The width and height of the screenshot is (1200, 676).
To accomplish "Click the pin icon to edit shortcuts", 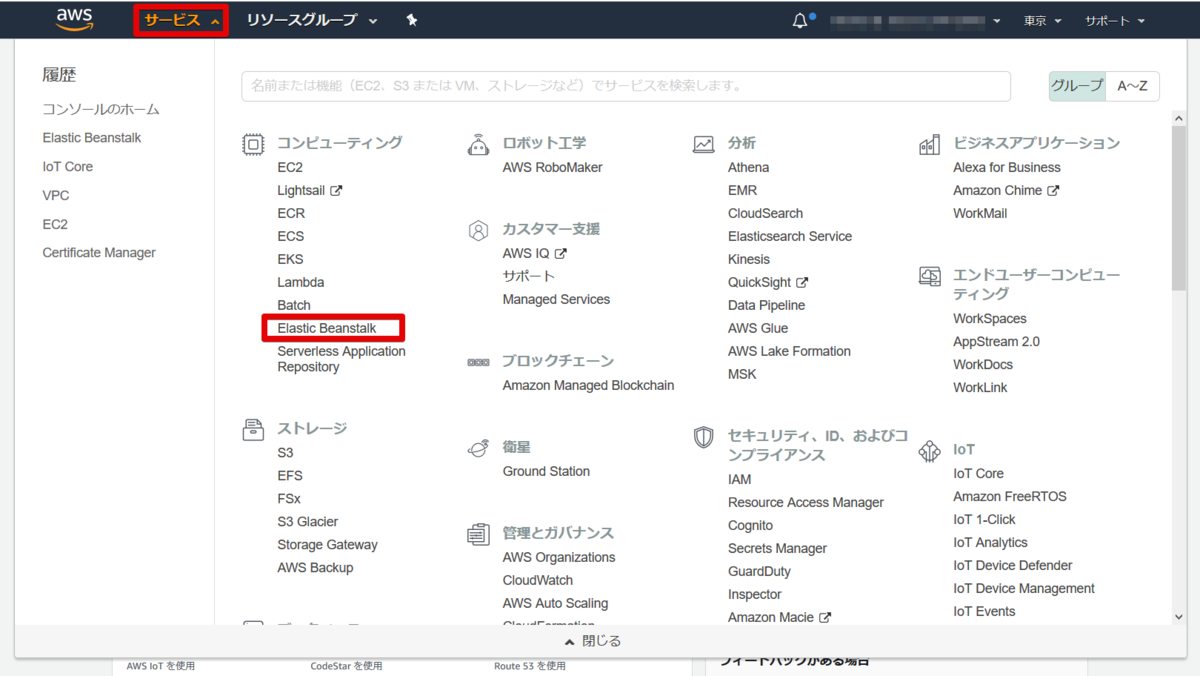I will point(411,18).
